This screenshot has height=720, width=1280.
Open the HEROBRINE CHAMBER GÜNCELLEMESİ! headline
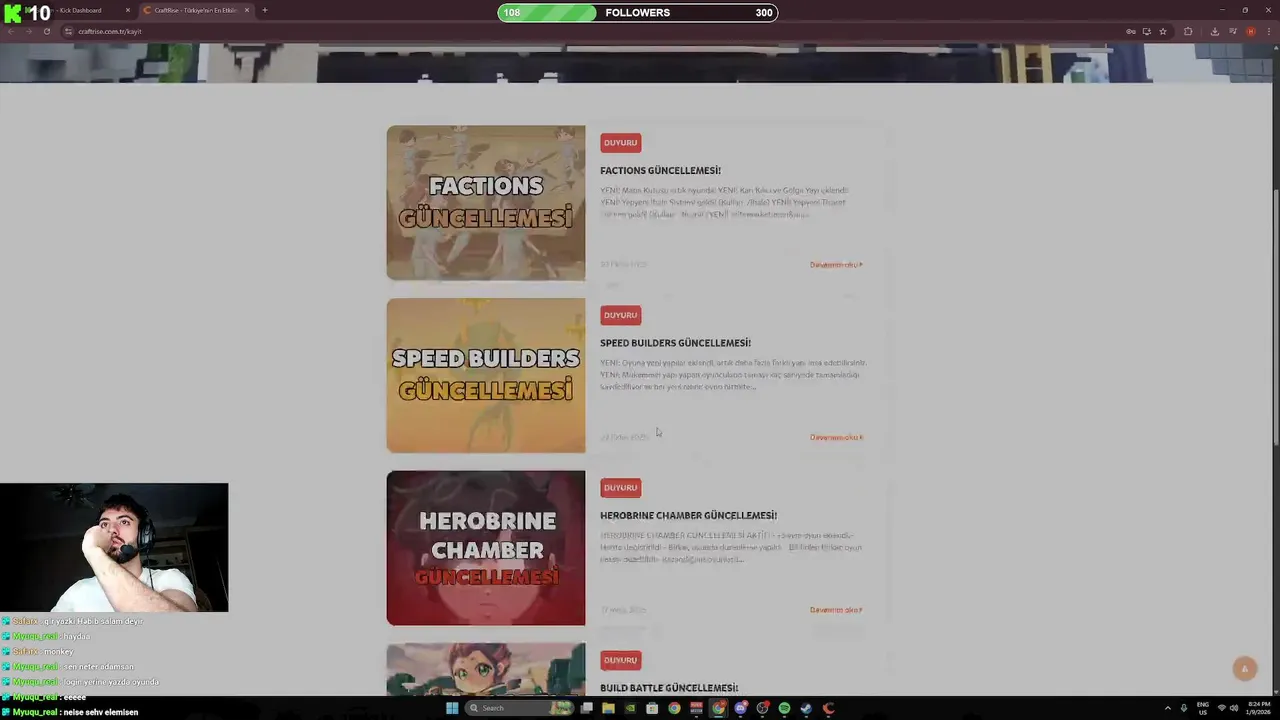tap(688, 516)
